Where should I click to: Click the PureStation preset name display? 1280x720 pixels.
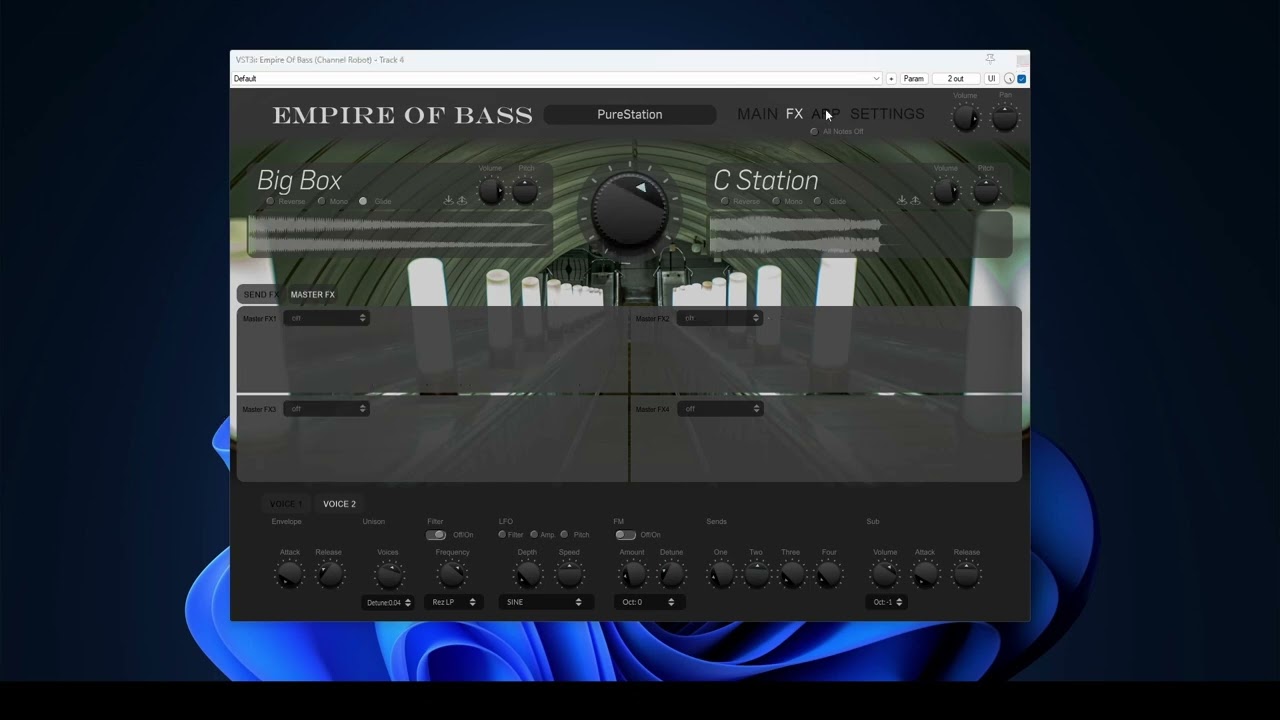(630, 115)
